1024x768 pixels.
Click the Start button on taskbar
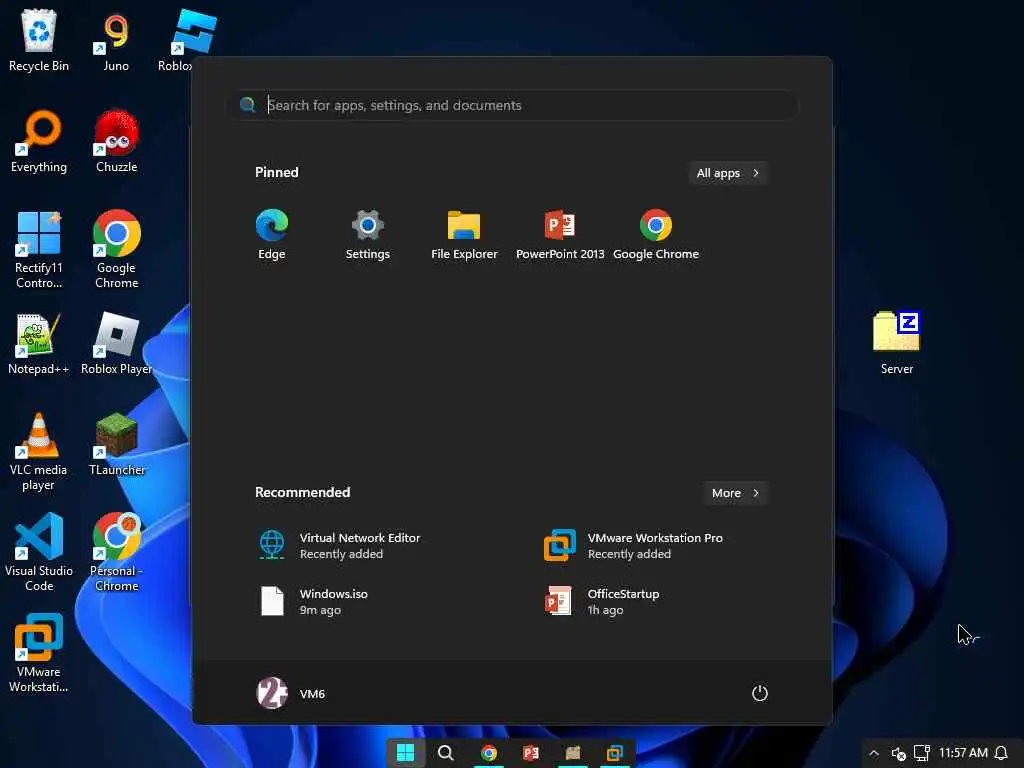point(406,753)
